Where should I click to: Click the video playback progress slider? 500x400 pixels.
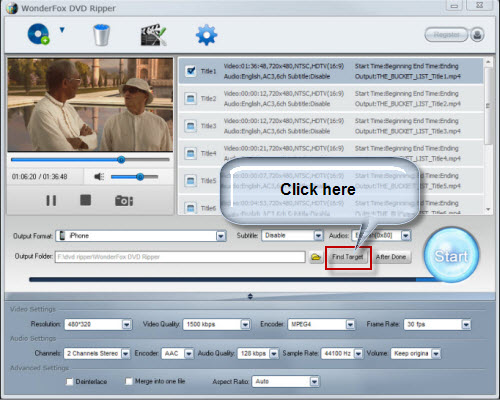[90, 160]
